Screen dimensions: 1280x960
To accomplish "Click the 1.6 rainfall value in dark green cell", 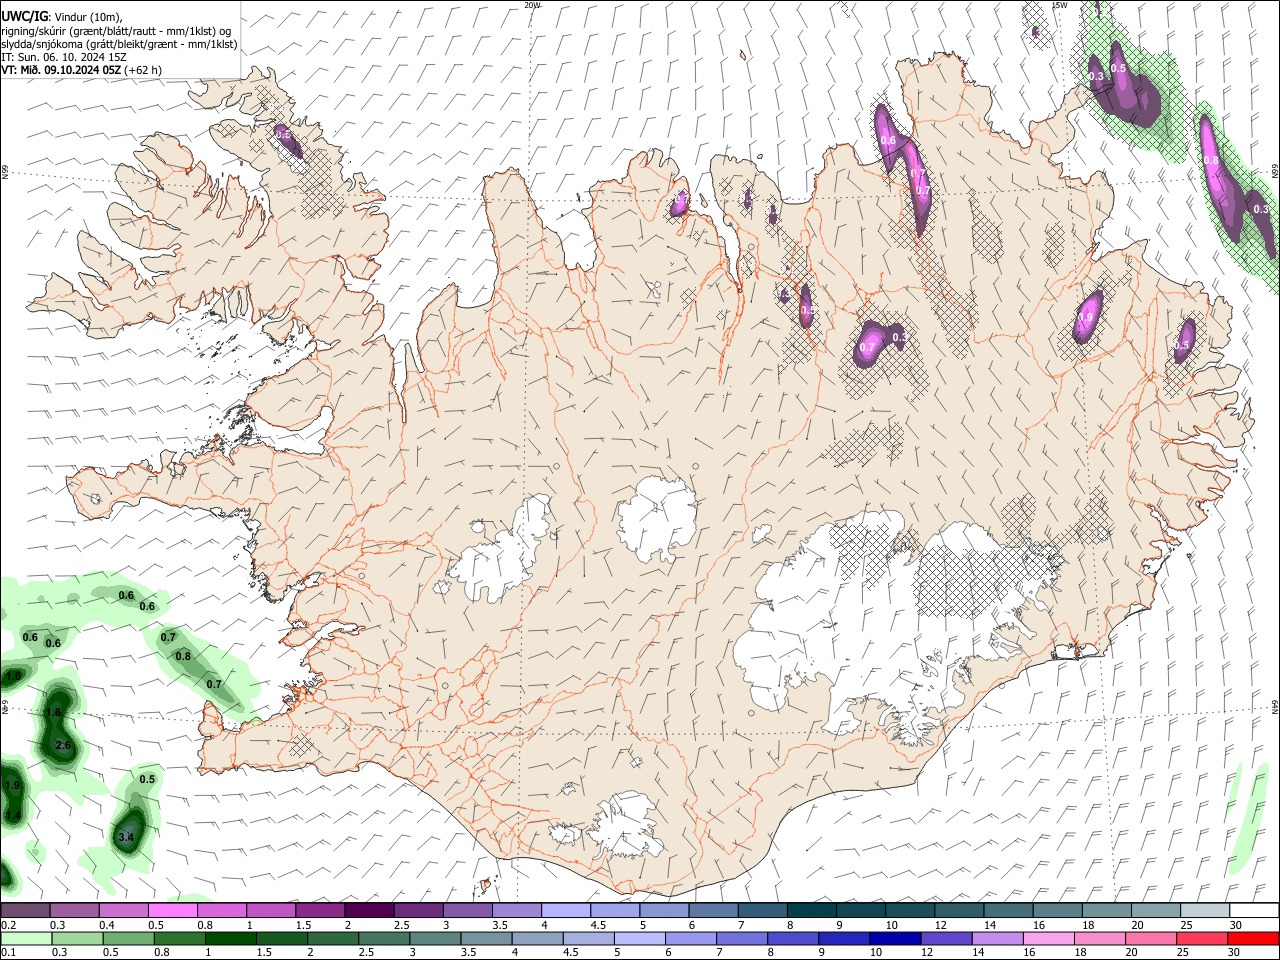I will pos(53,712).
